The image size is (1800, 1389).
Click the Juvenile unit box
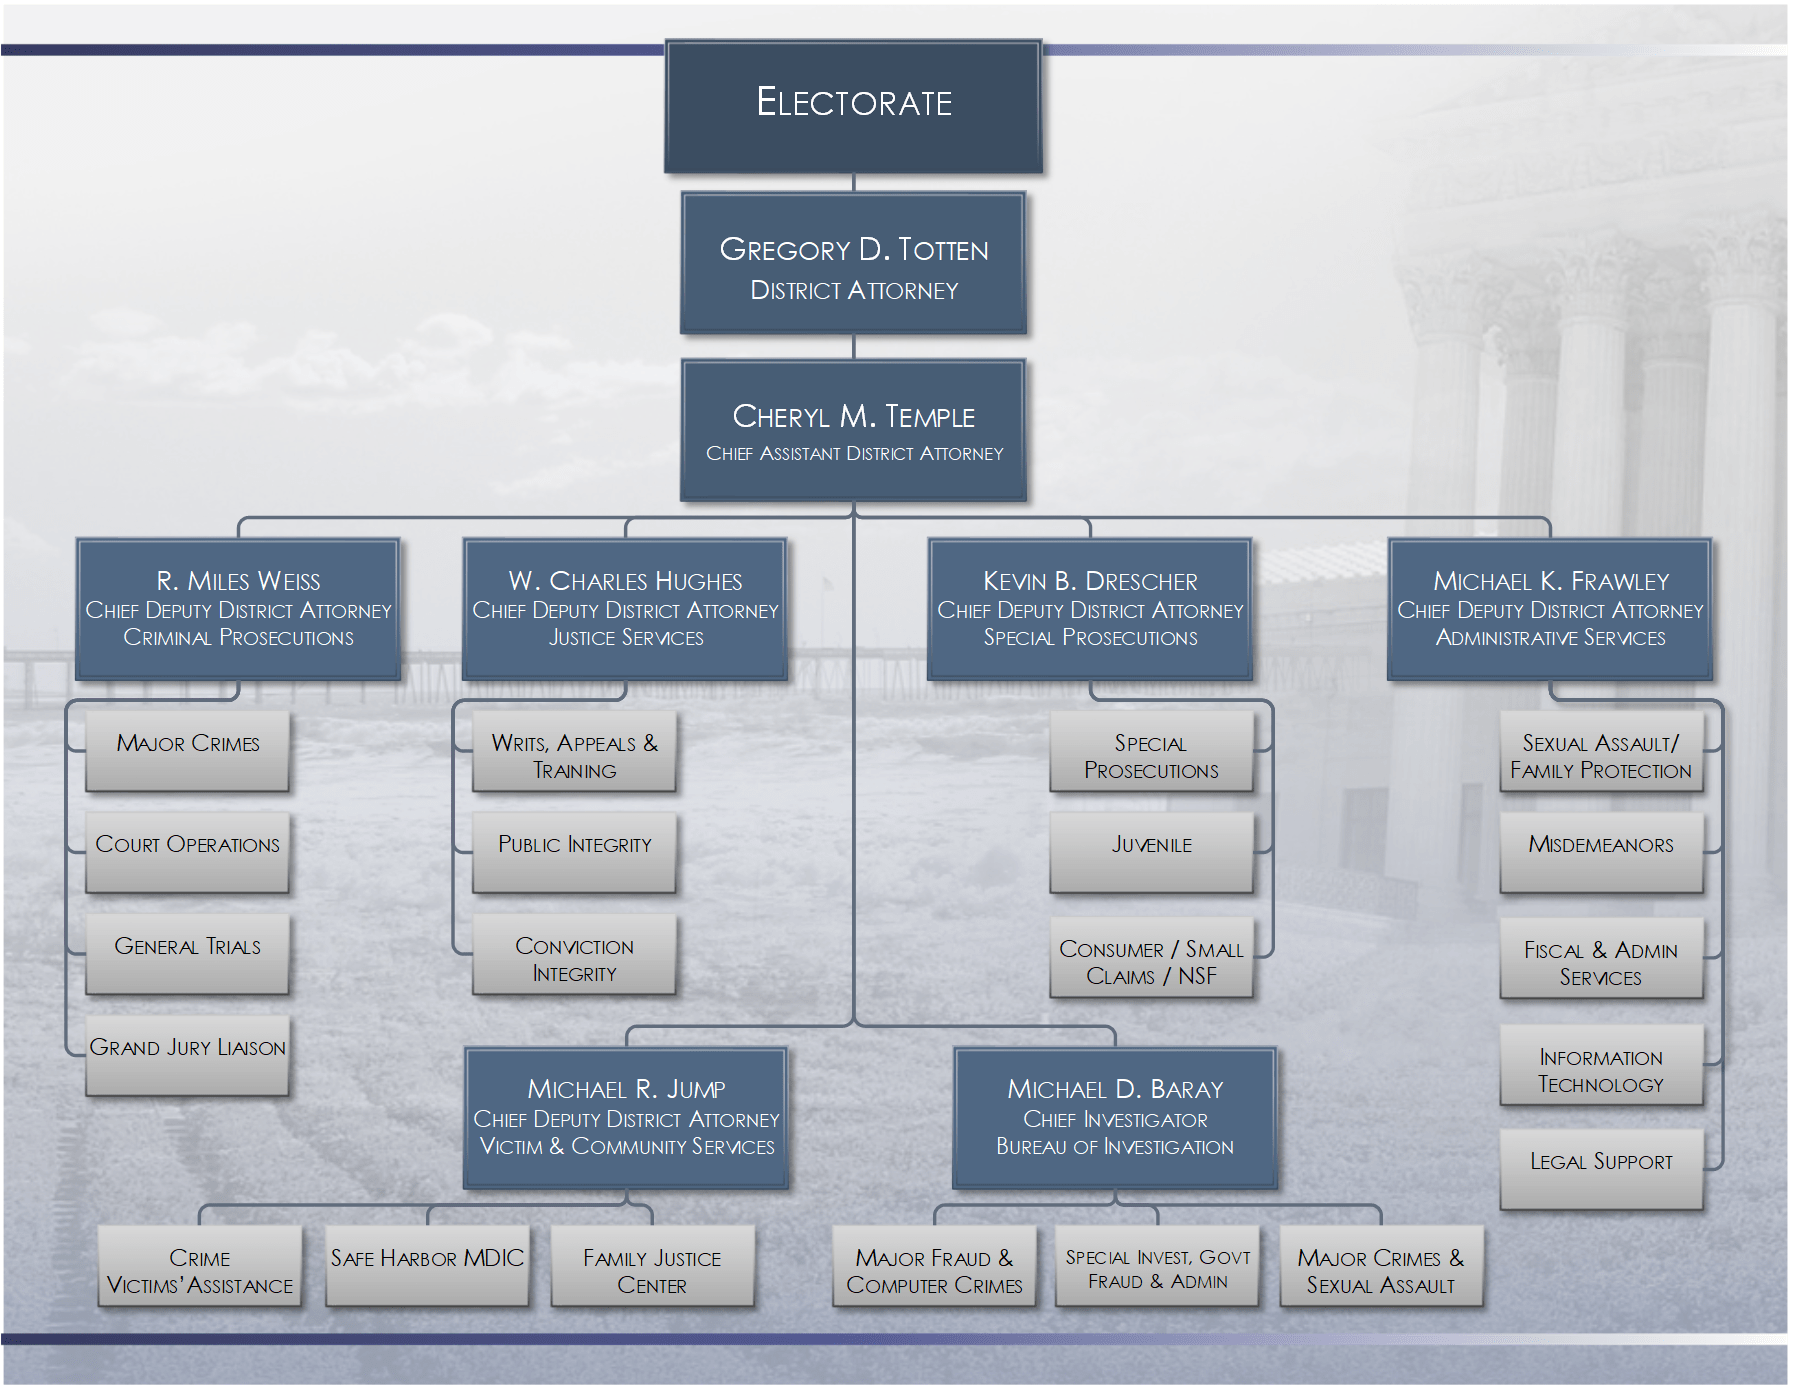1152,853
